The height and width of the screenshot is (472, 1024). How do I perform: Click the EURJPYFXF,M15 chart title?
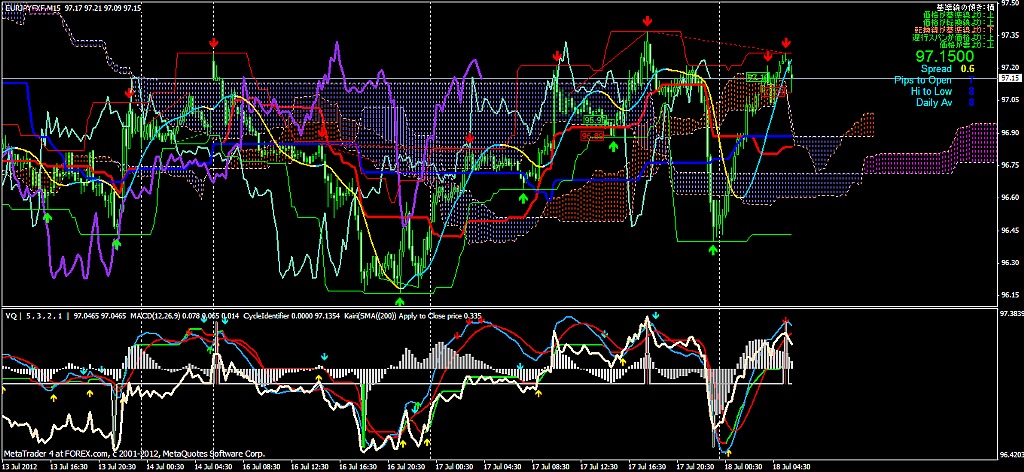[x=30, y=6]
